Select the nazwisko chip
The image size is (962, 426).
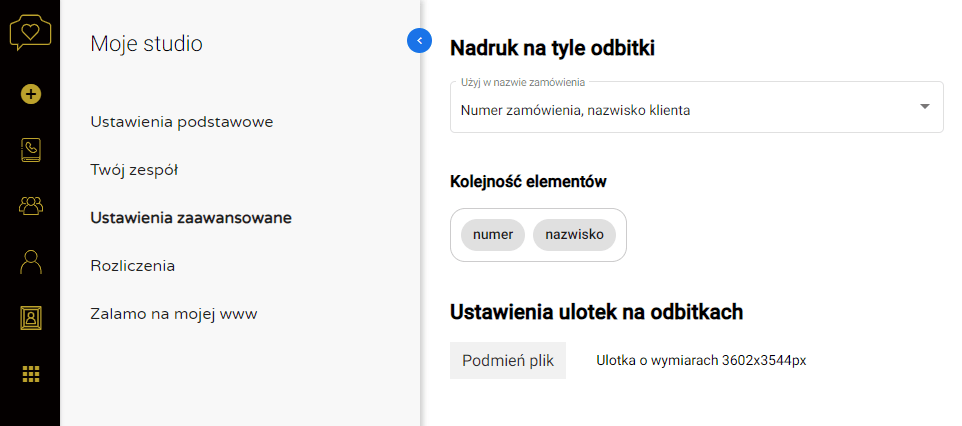tap(574, 235)
